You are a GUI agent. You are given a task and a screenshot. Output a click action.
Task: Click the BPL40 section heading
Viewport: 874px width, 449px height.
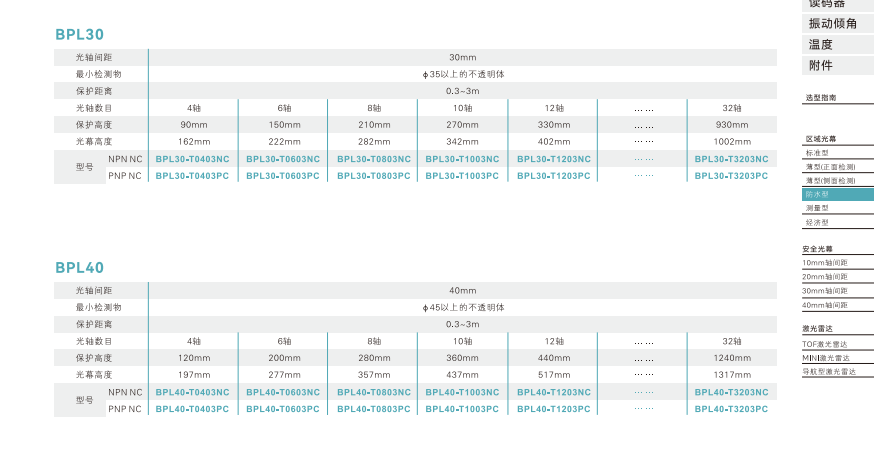pyautogui.click(x=80, y=268)
